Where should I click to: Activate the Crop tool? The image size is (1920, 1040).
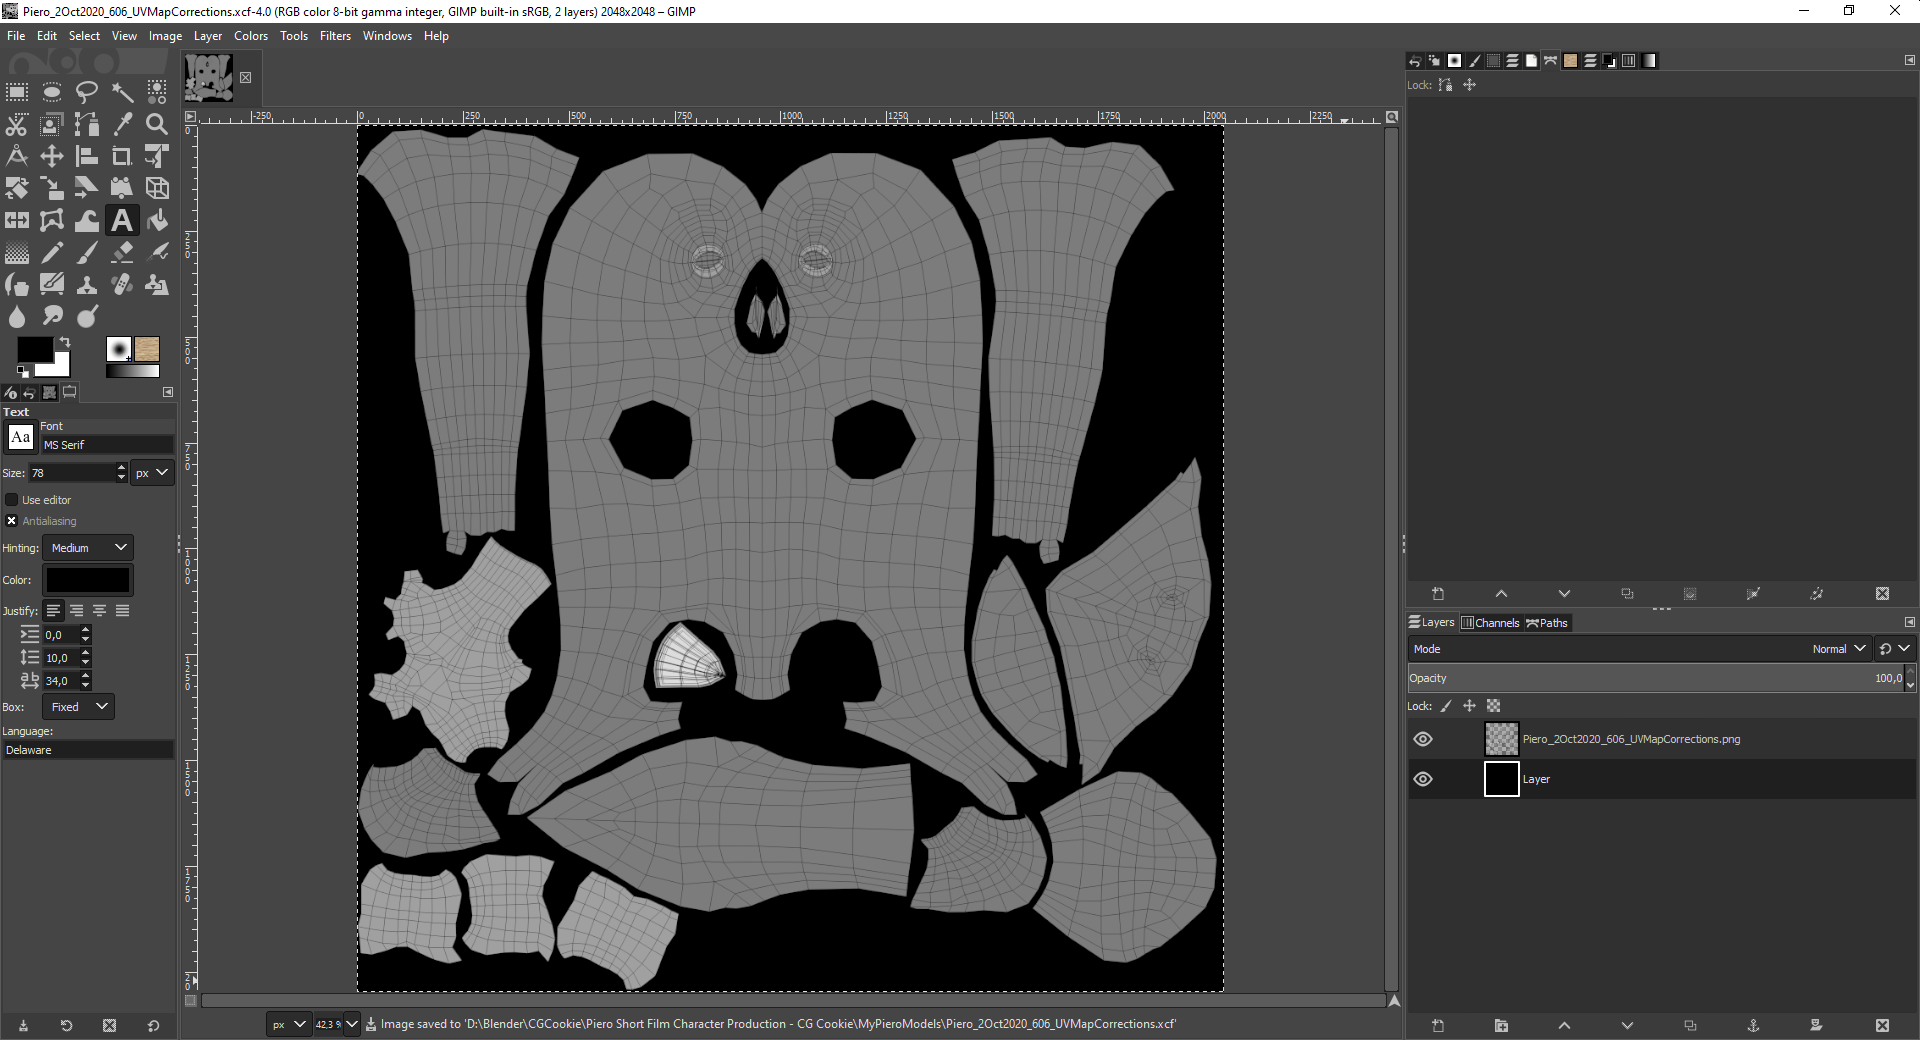[121, 156]
